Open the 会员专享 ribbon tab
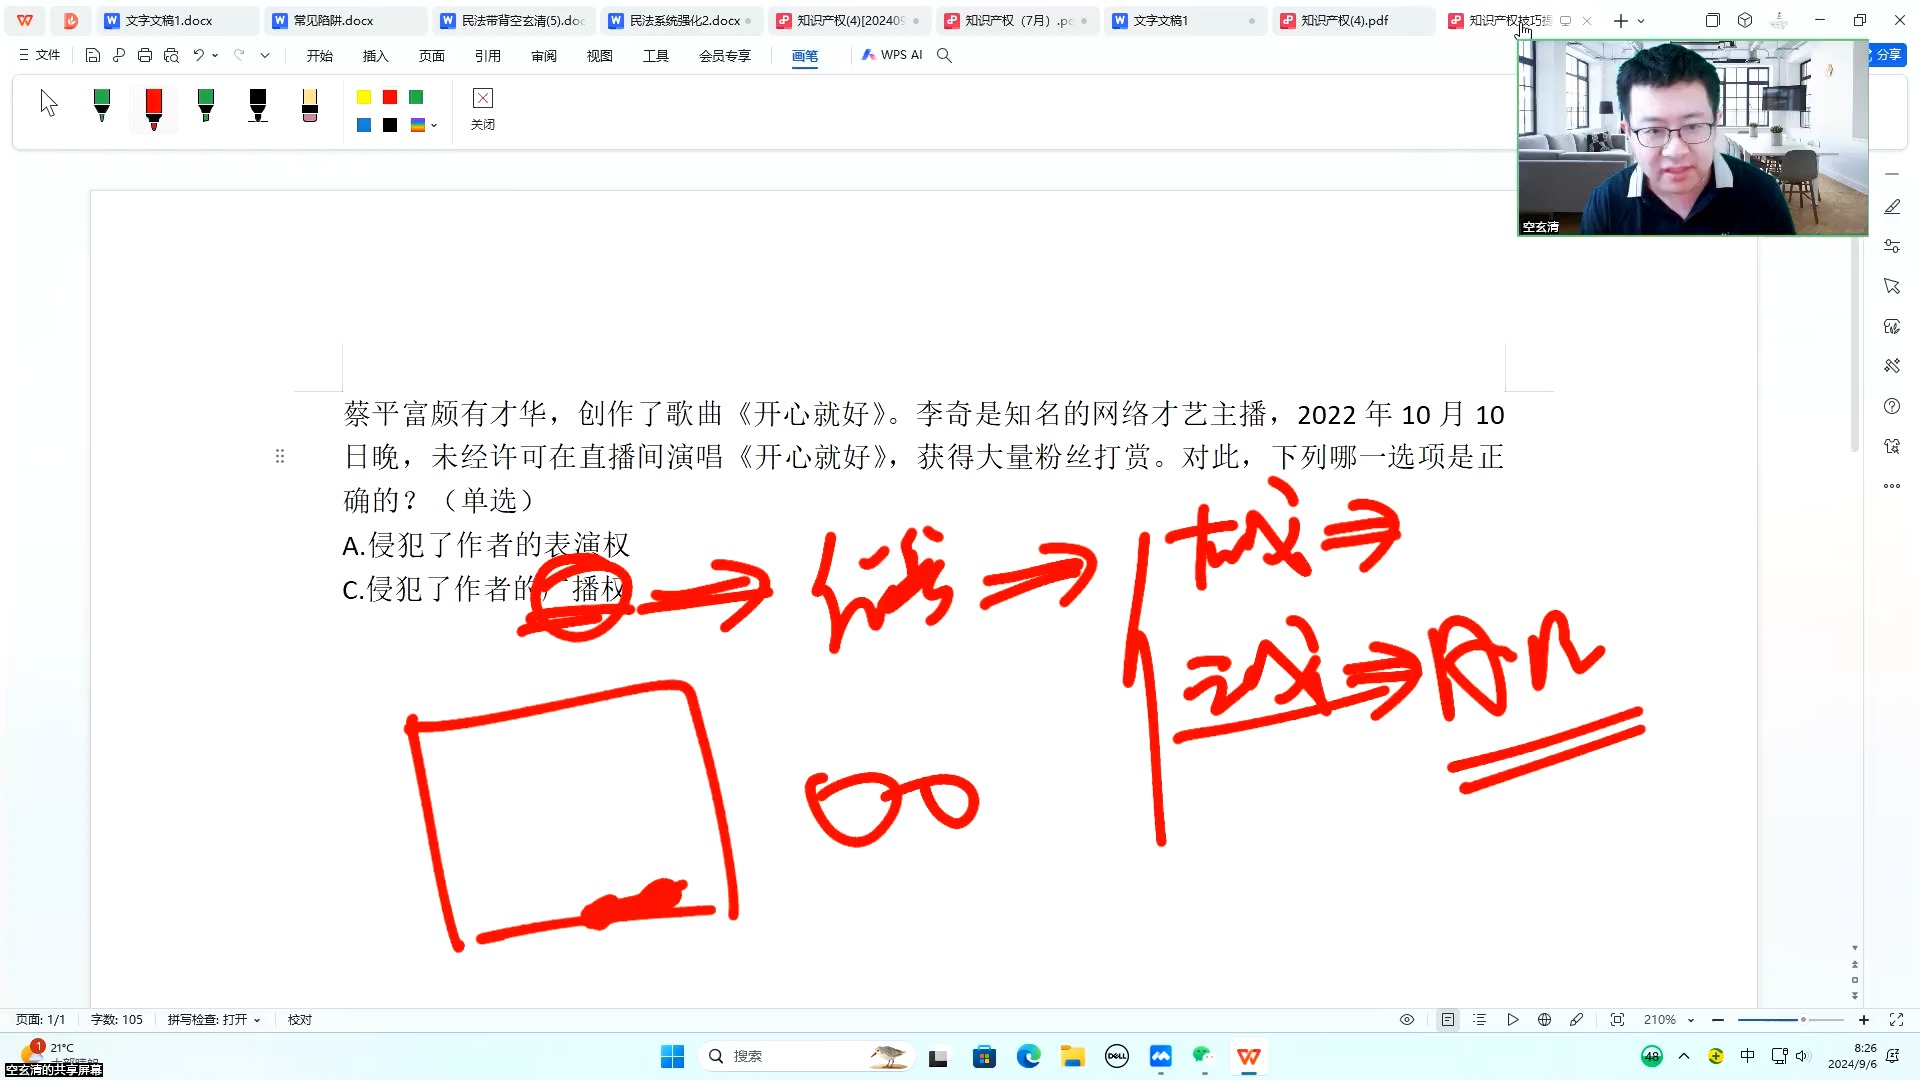This screenshot has width=1920, height=1080. point(725,56)
